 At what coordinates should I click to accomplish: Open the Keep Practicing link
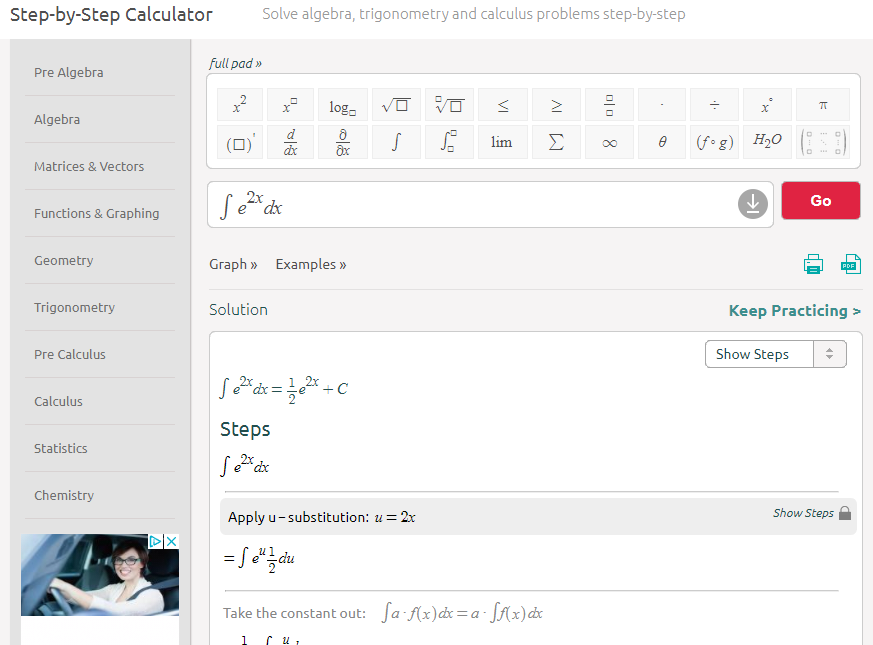tap(794, 310)
